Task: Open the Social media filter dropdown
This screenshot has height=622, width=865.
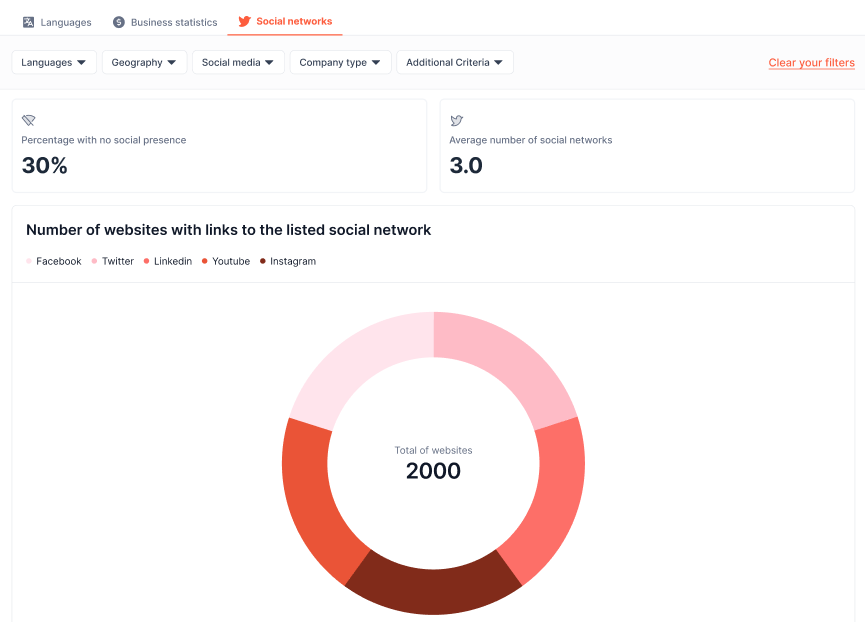Action: (x=238, y=62)
